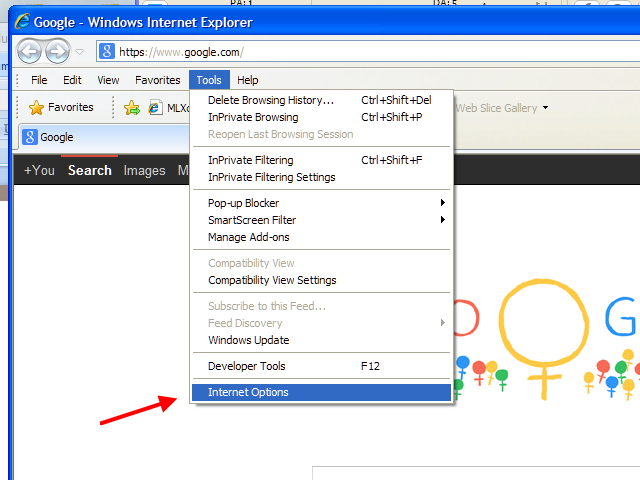Close the open Tools menu
Image resolution: width=640 pixels, height=480 pixels.
pos(209,80)
